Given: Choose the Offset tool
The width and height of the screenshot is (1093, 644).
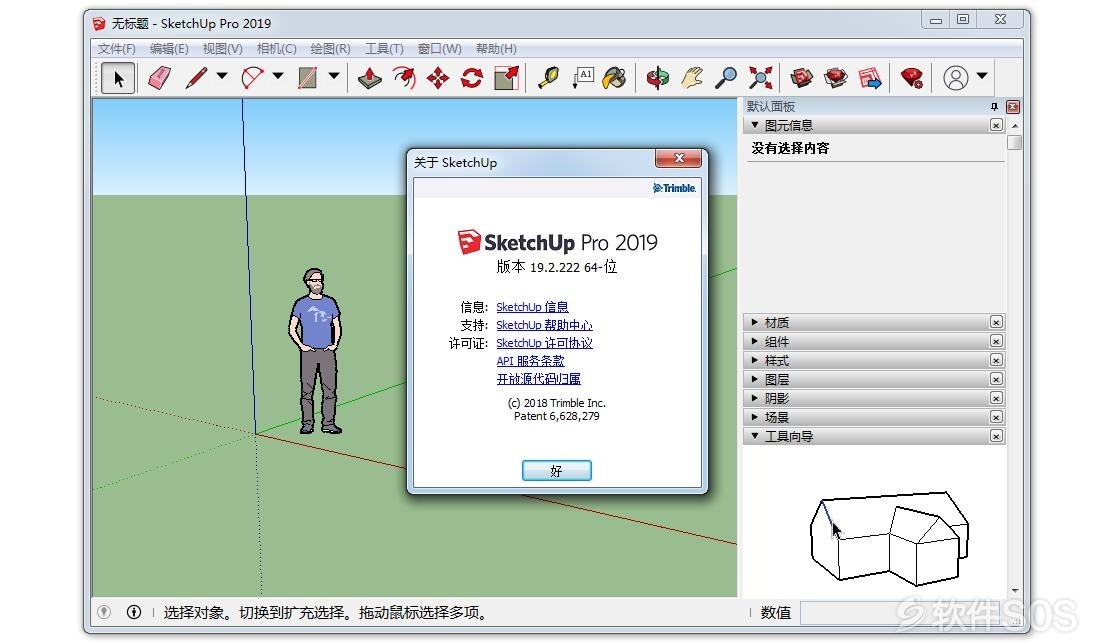Looking at the screenshot, I should click(404, 77).
